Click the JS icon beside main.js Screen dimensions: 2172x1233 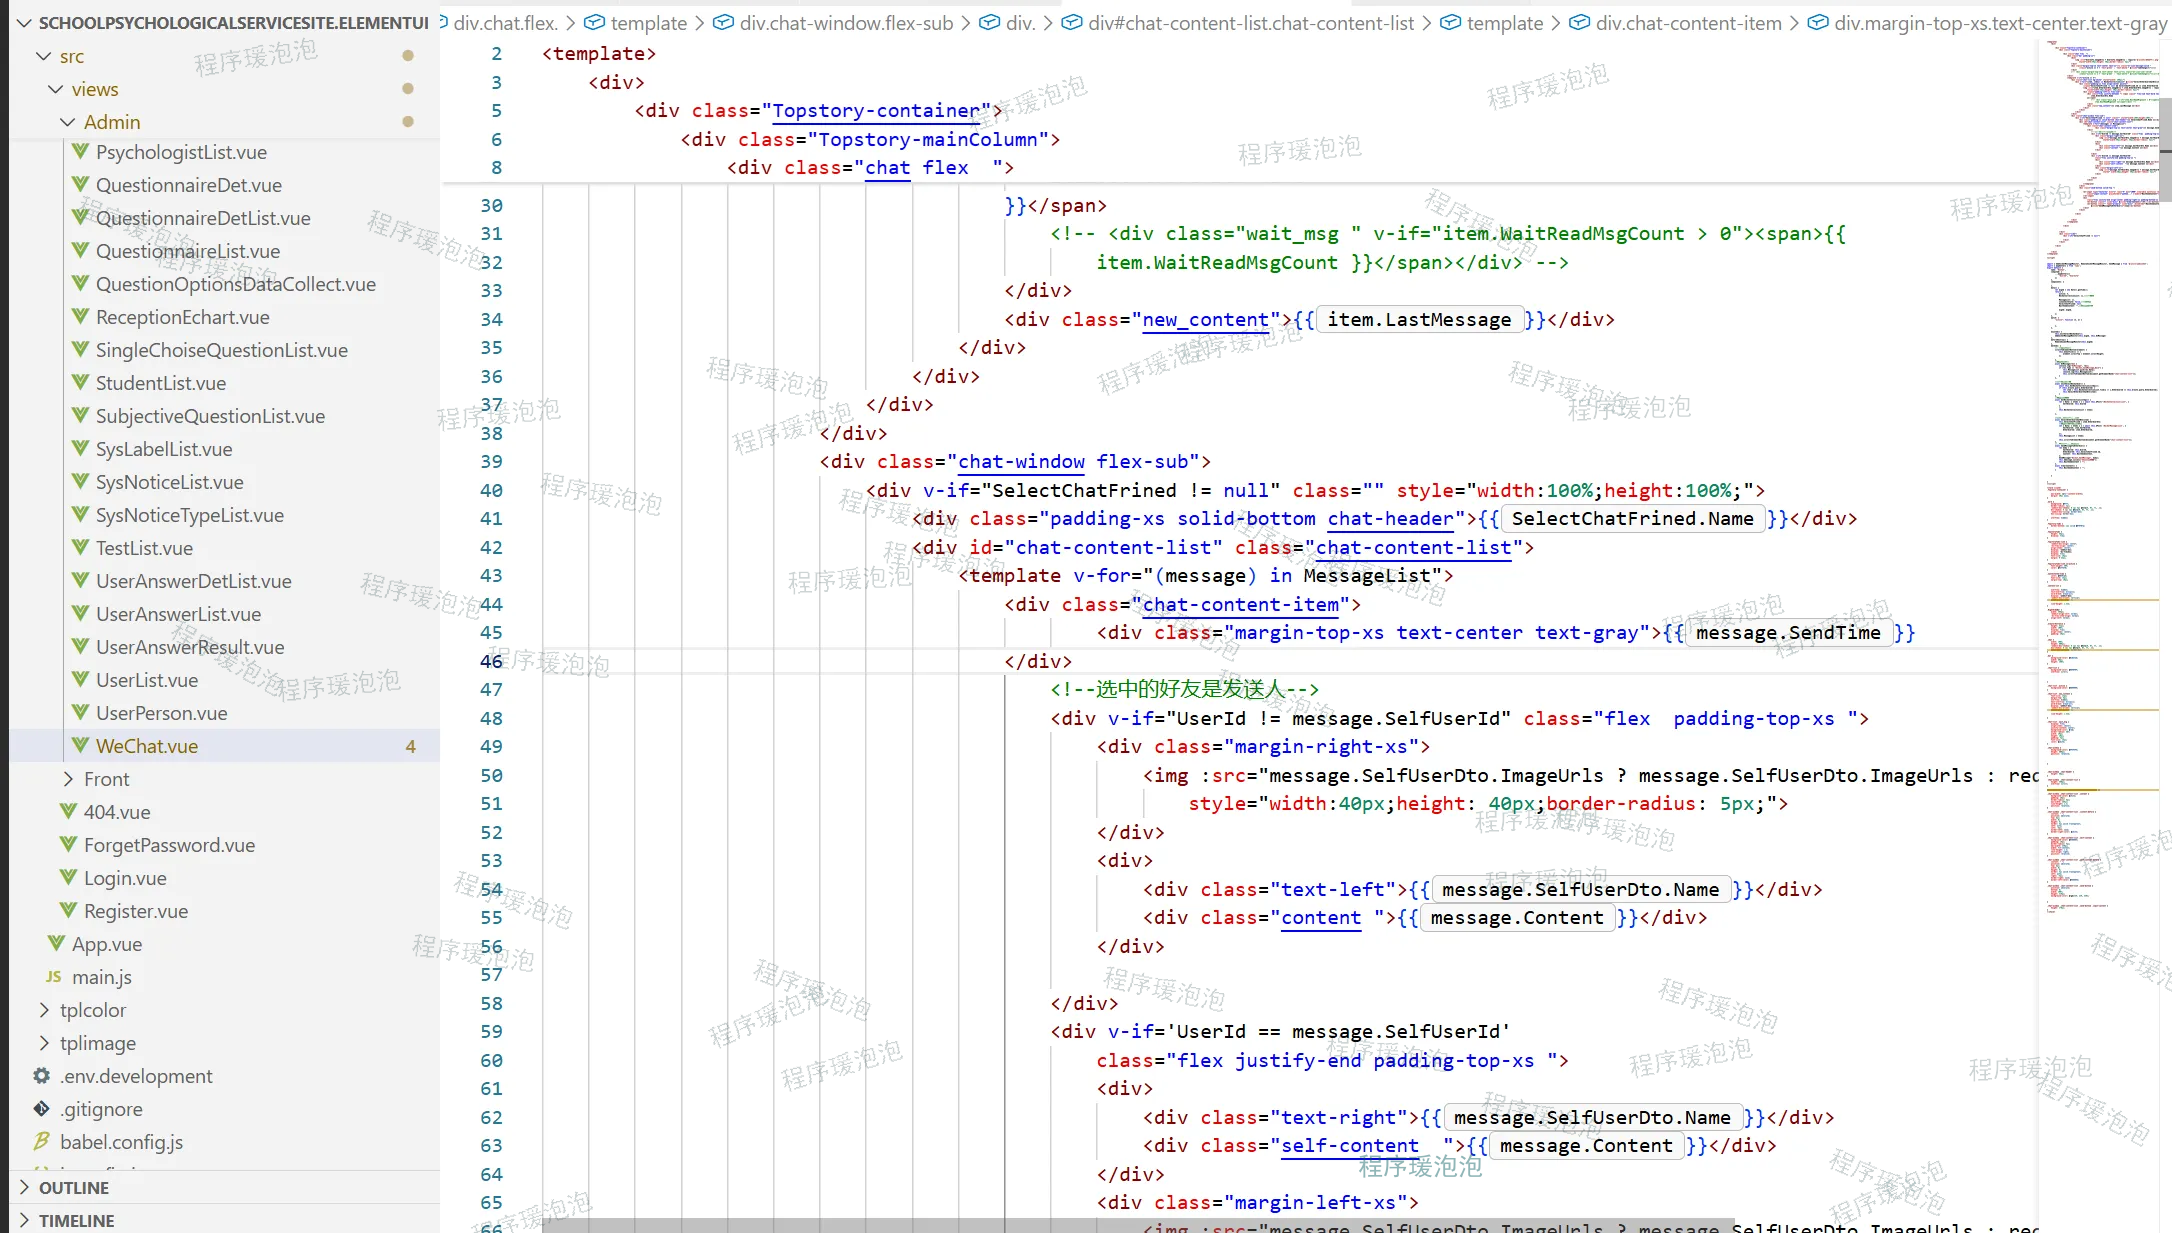click(x=54, y=977)
